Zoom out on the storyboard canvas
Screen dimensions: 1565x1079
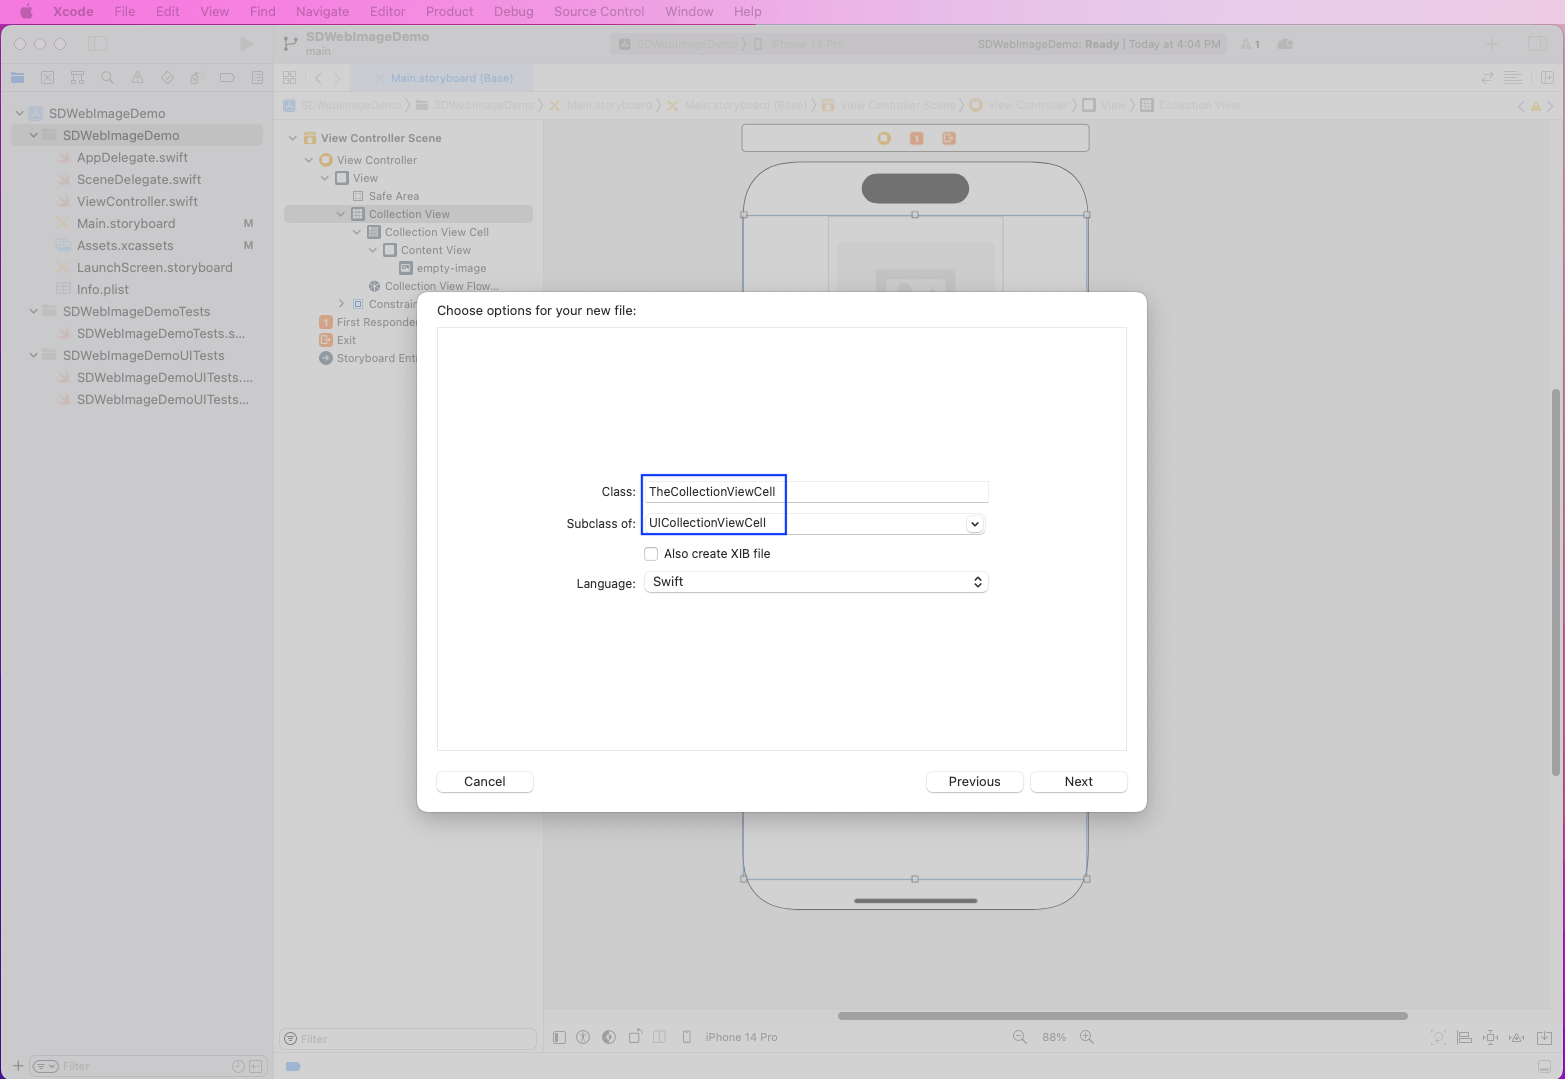pyautogui.click(x=1020, y=1037)
